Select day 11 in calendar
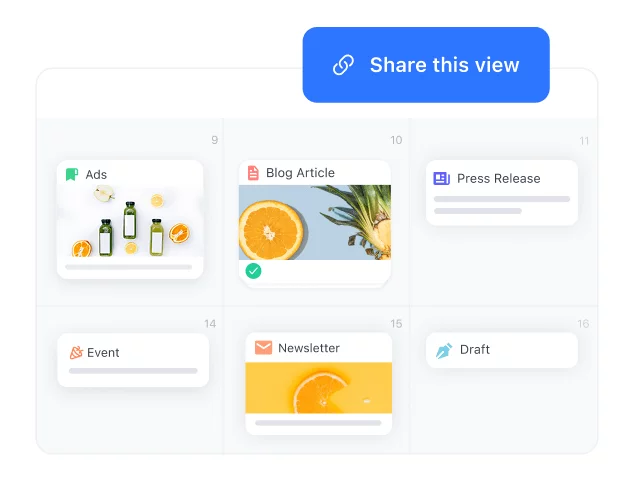 tap(584, 141)
